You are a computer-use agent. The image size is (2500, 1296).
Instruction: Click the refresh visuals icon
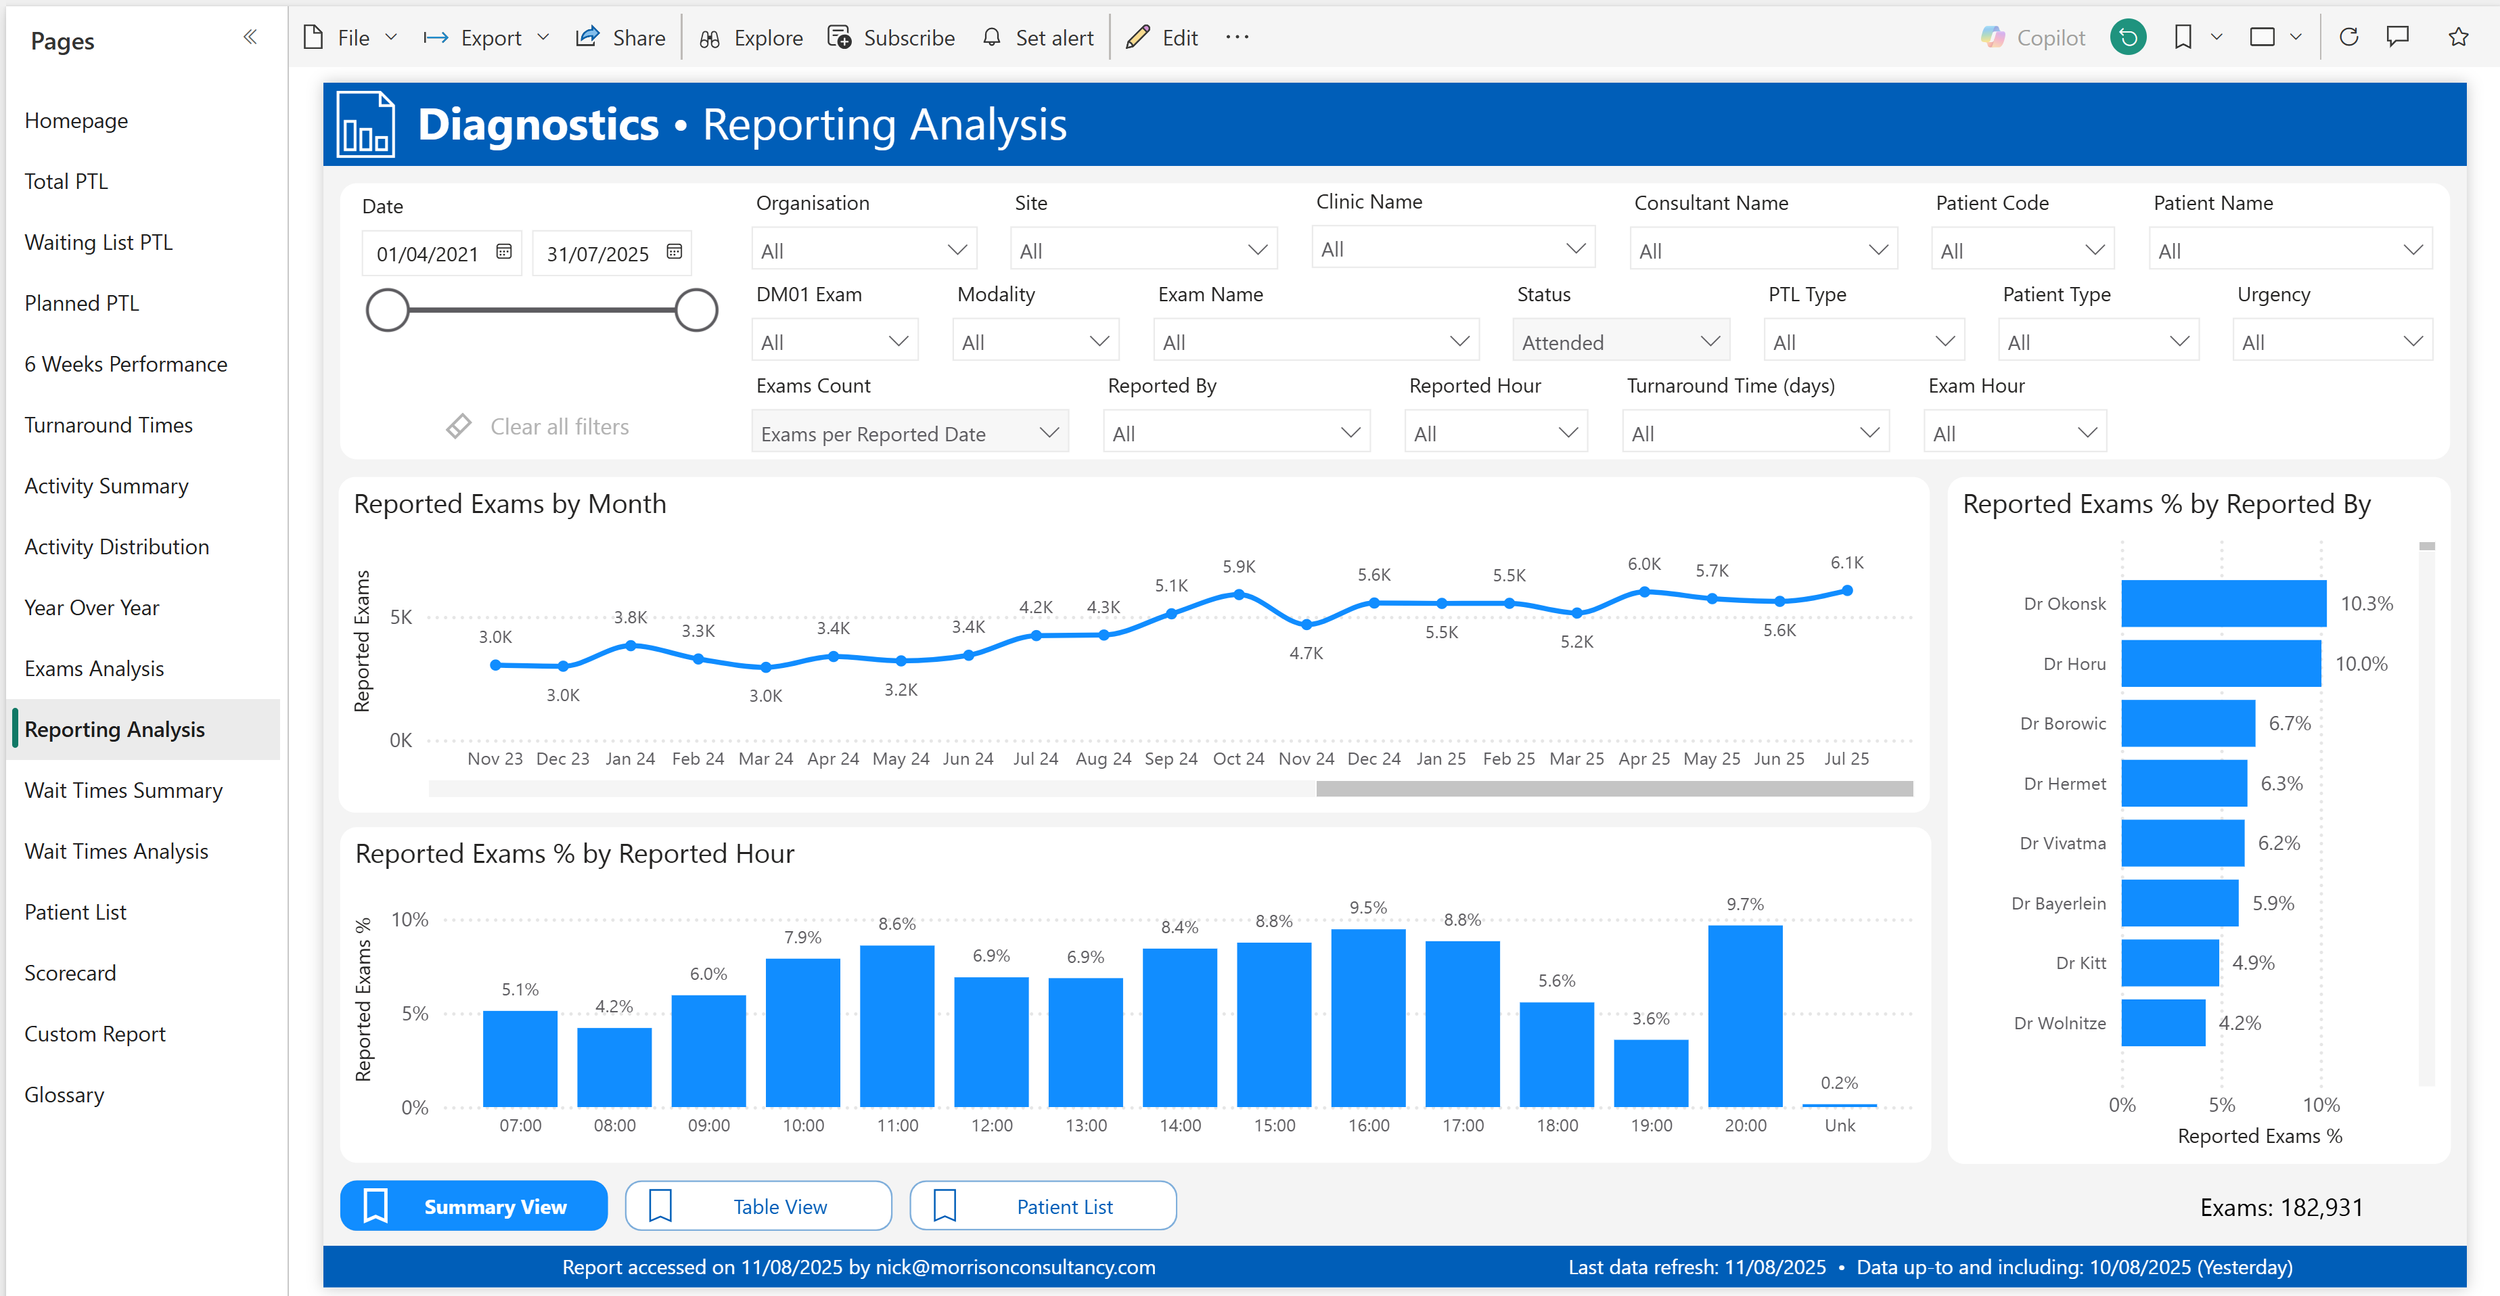[x=2349, y=38]
